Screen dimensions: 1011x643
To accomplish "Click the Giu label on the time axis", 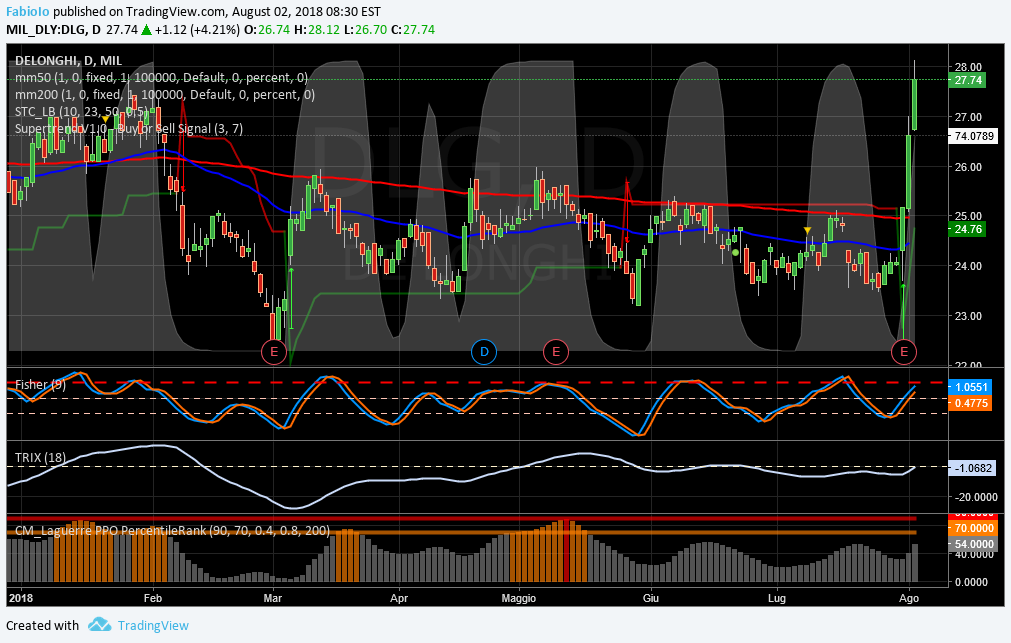I will (x=651, y=598).
